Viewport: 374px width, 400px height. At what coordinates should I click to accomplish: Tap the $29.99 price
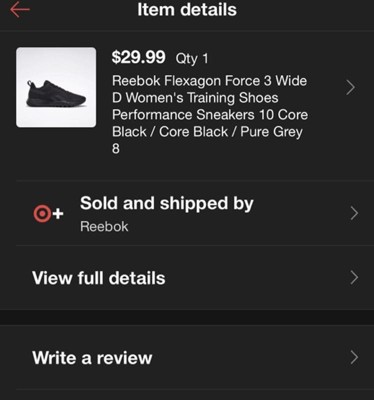tap(138, 57)
